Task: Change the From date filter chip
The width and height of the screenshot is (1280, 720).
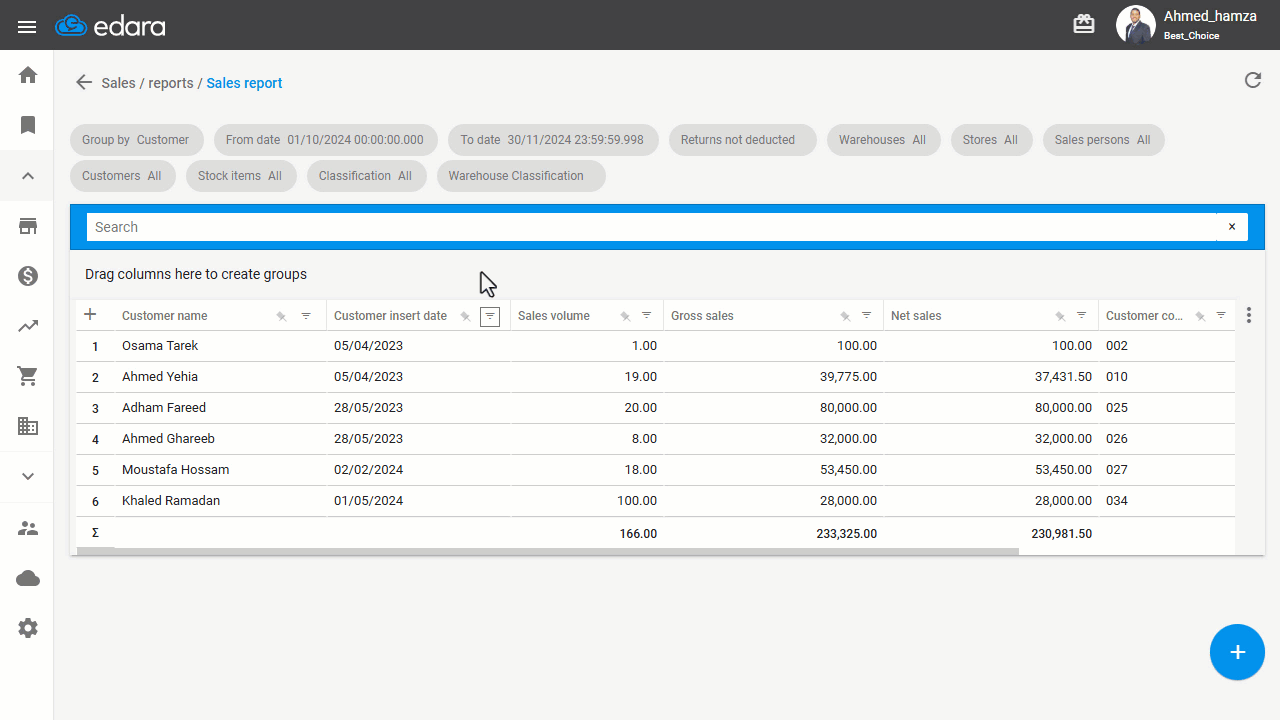Action: click(326, 140)
